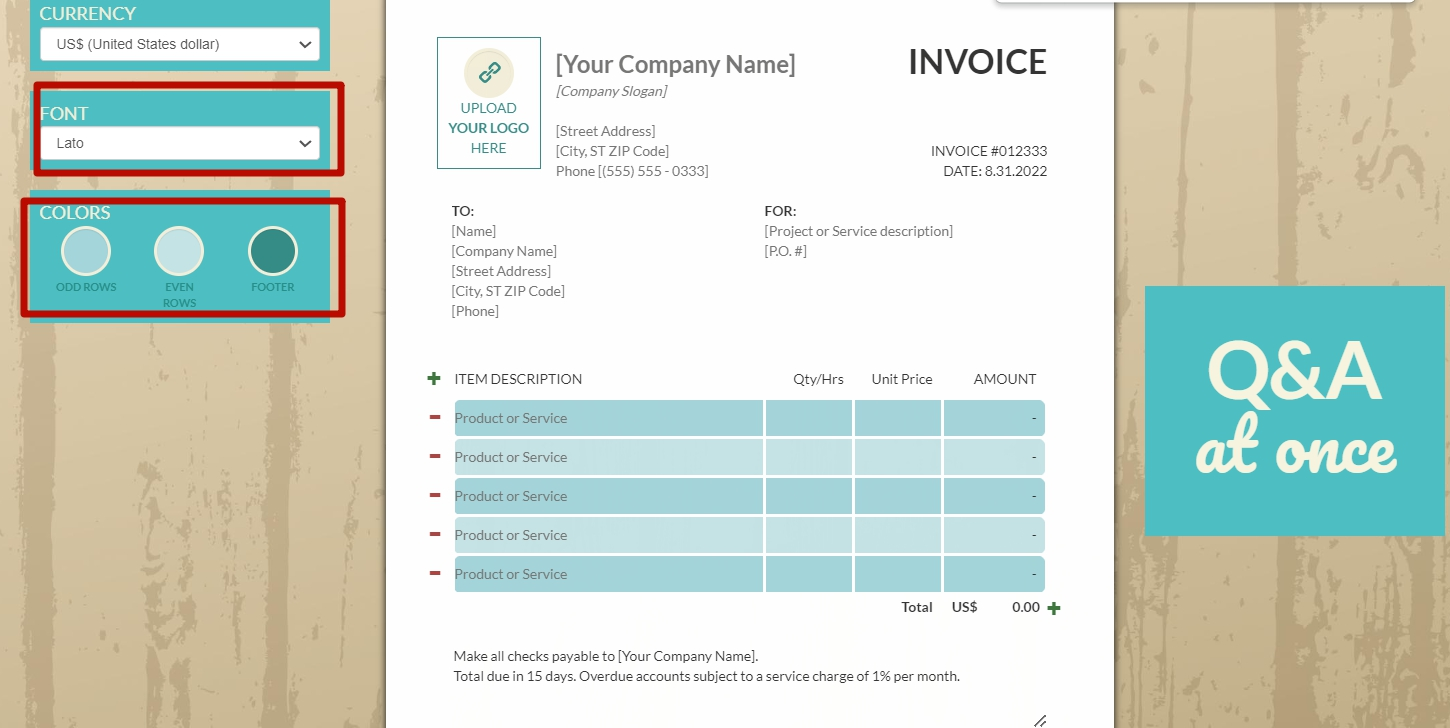The image size is (1450, 728).
Task: Remove the first Product or Service row
Action: pyautogui.click(x=435, y=417)
